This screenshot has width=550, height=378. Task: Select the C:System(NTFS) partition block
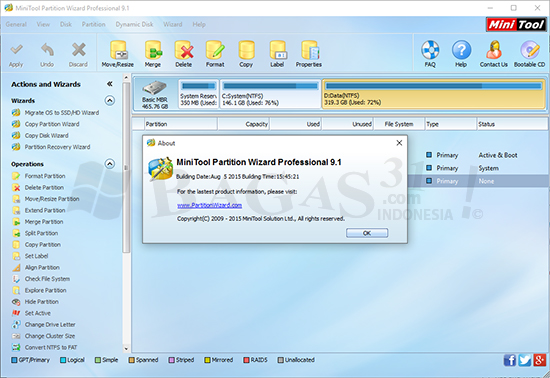pyautogui.click(x=270, y=94)
